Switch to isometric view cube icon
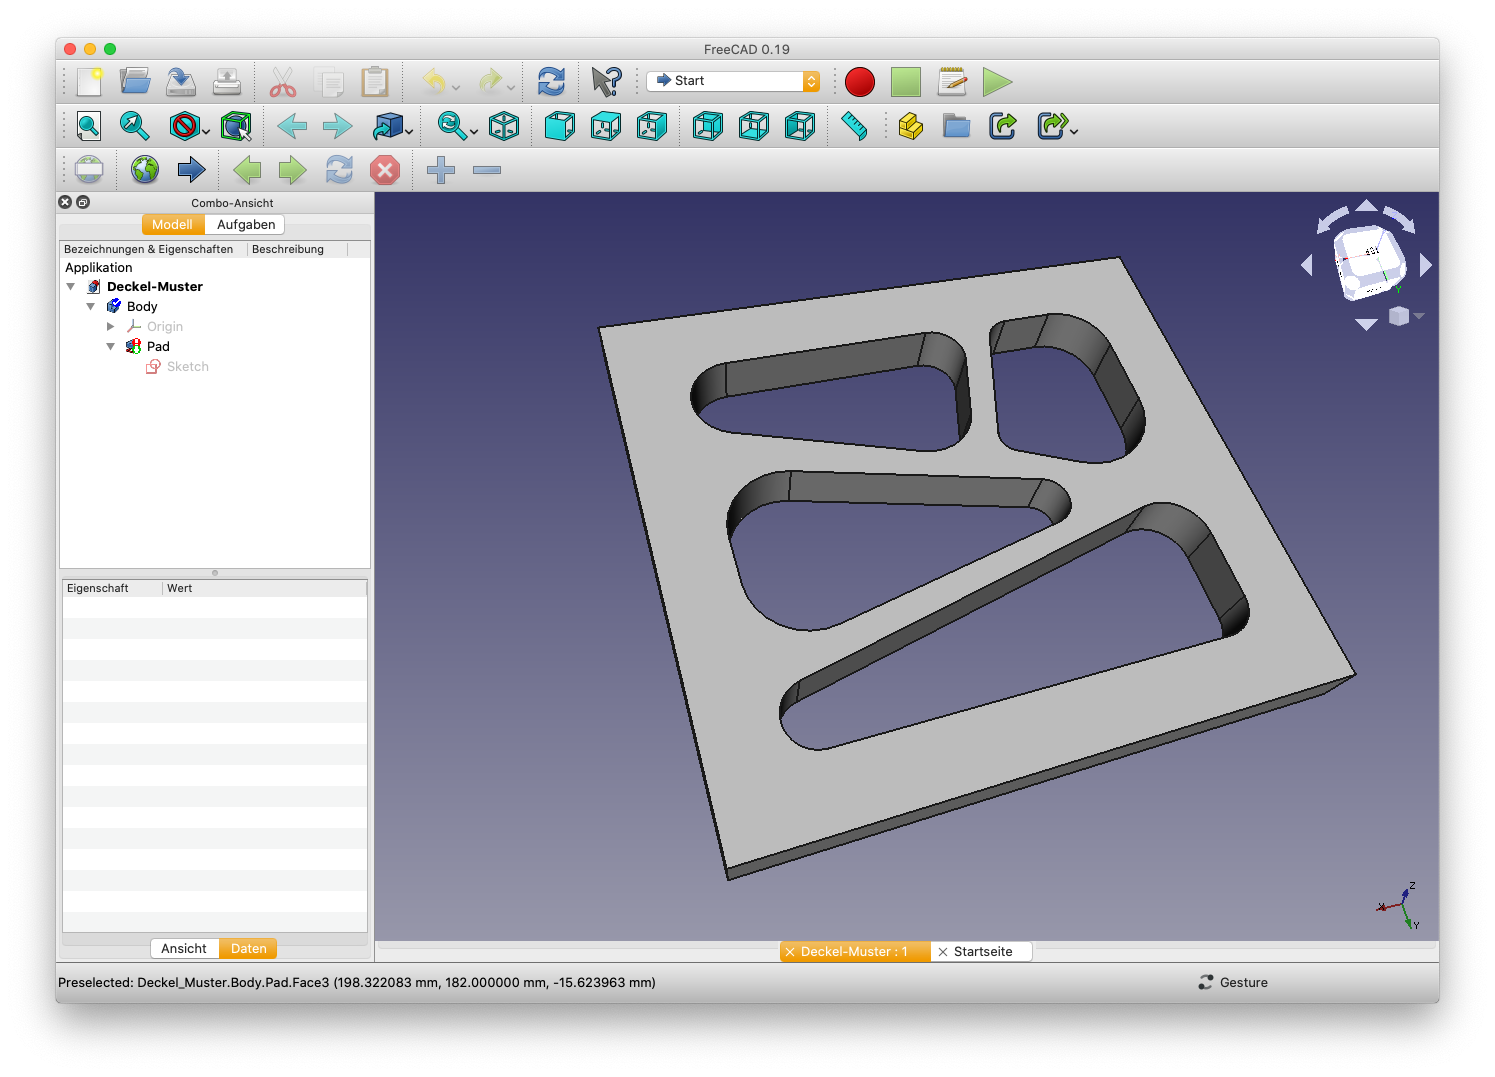The image size is (1495, 1077). click(x=504, y=126)
